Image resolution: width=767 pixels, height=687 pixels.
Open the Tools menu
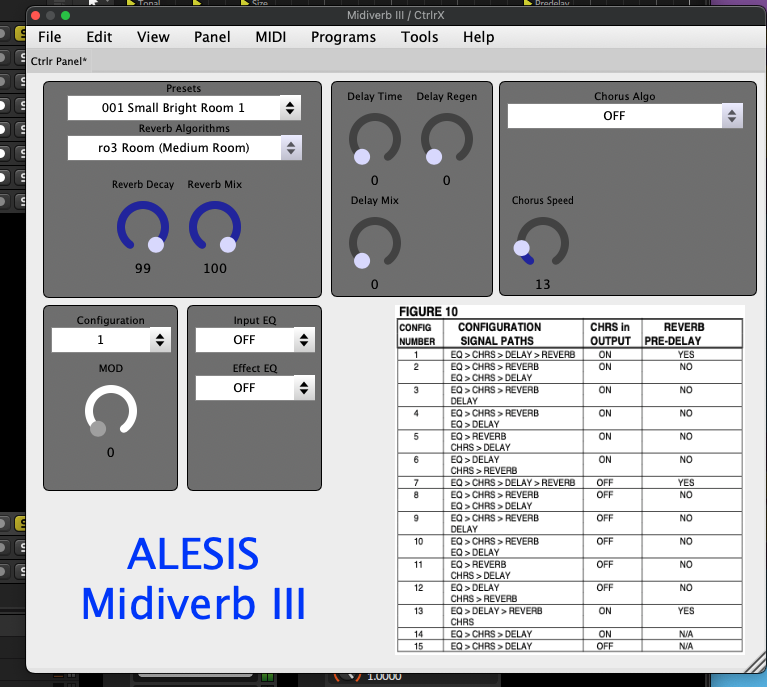click(419, 37)
